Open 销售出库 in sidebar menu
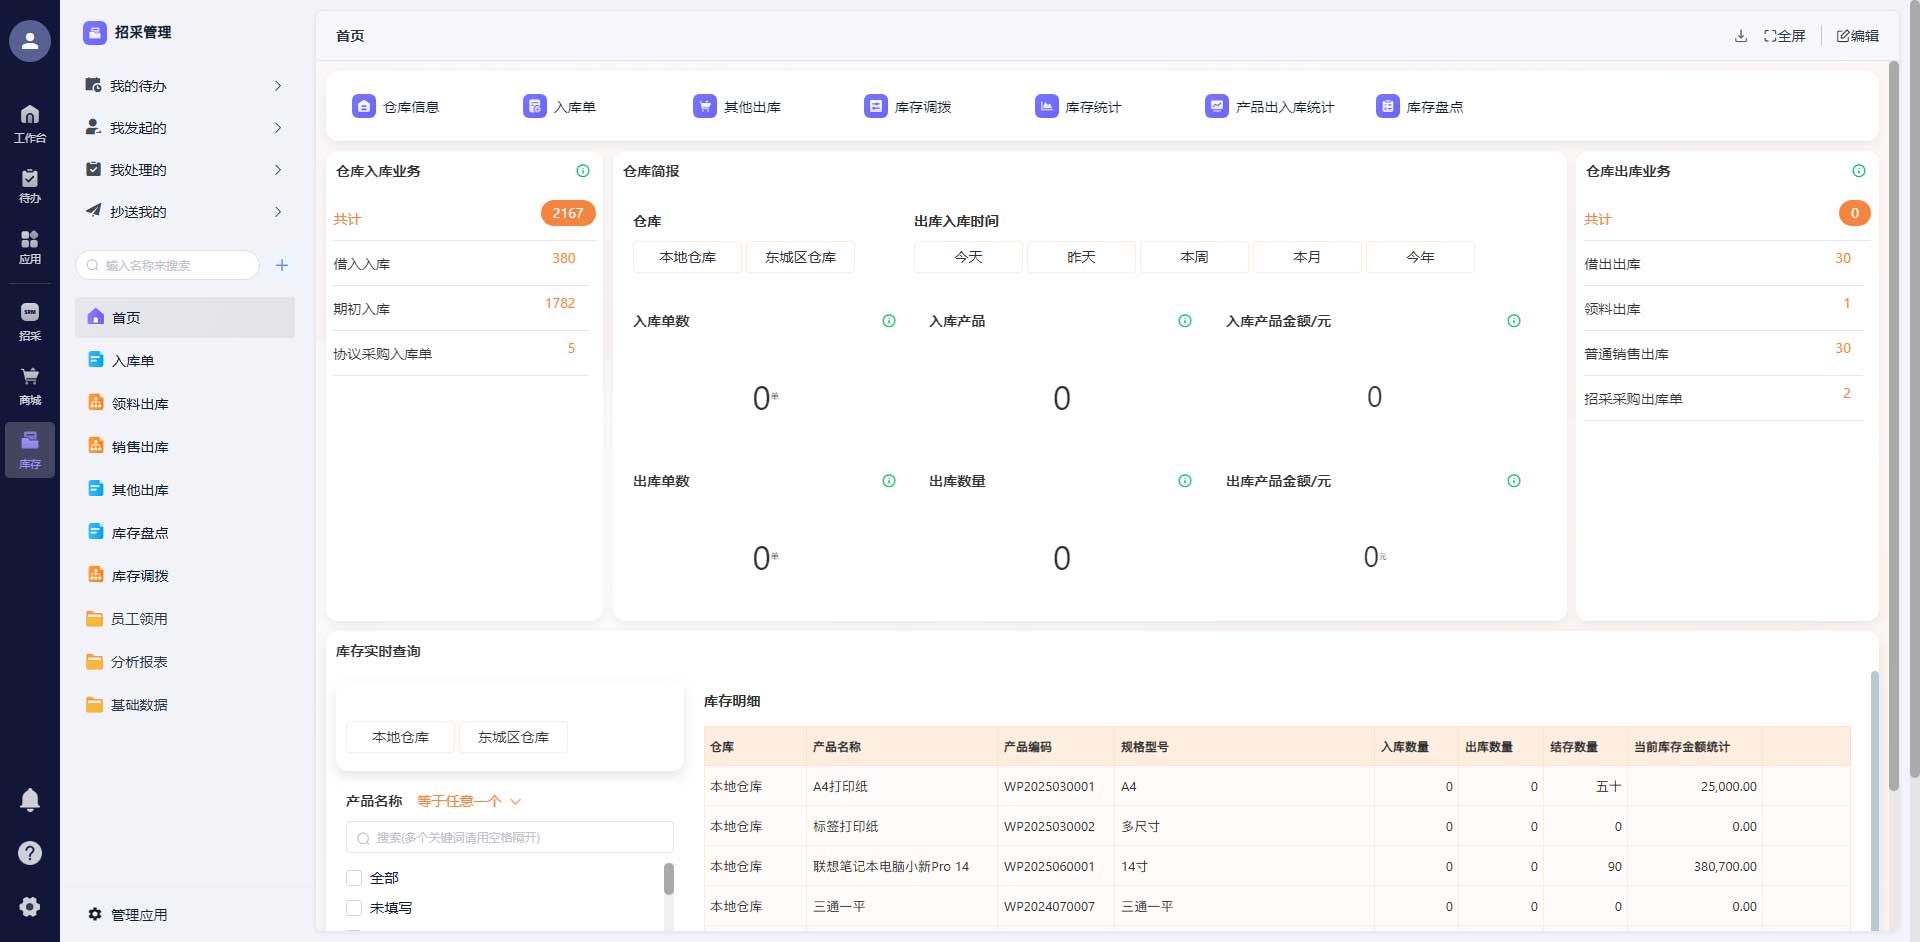Viewport: 1920px width, 942px height. pyautogui.click(x=185, y=447)
